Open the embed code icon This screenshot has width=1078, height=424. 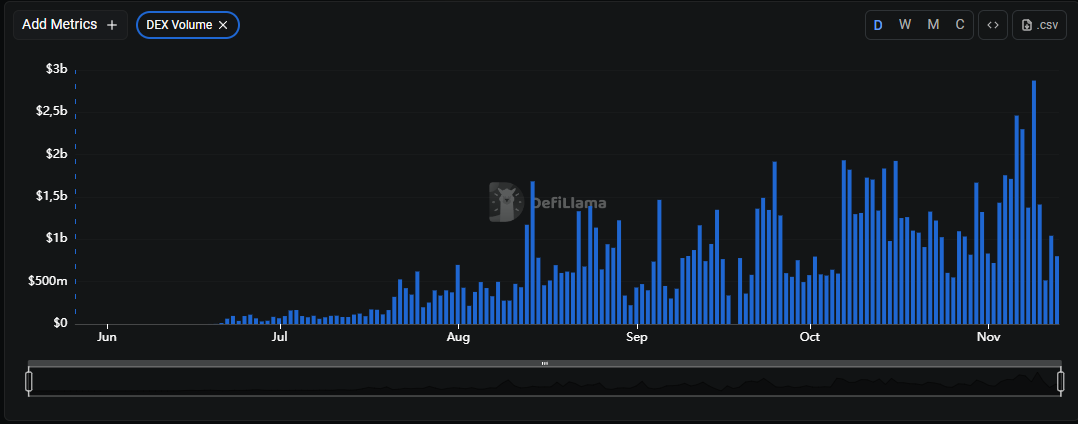992,25
